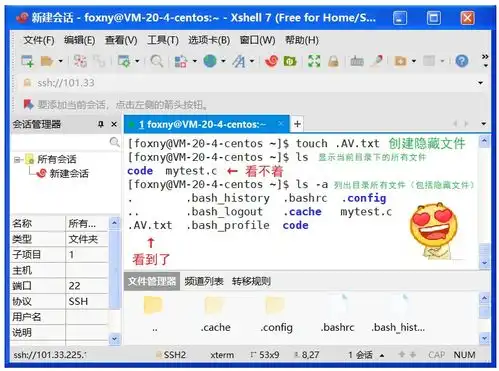
Task: Launch Xftp green toolbar icon
Action: click(290, 61)
